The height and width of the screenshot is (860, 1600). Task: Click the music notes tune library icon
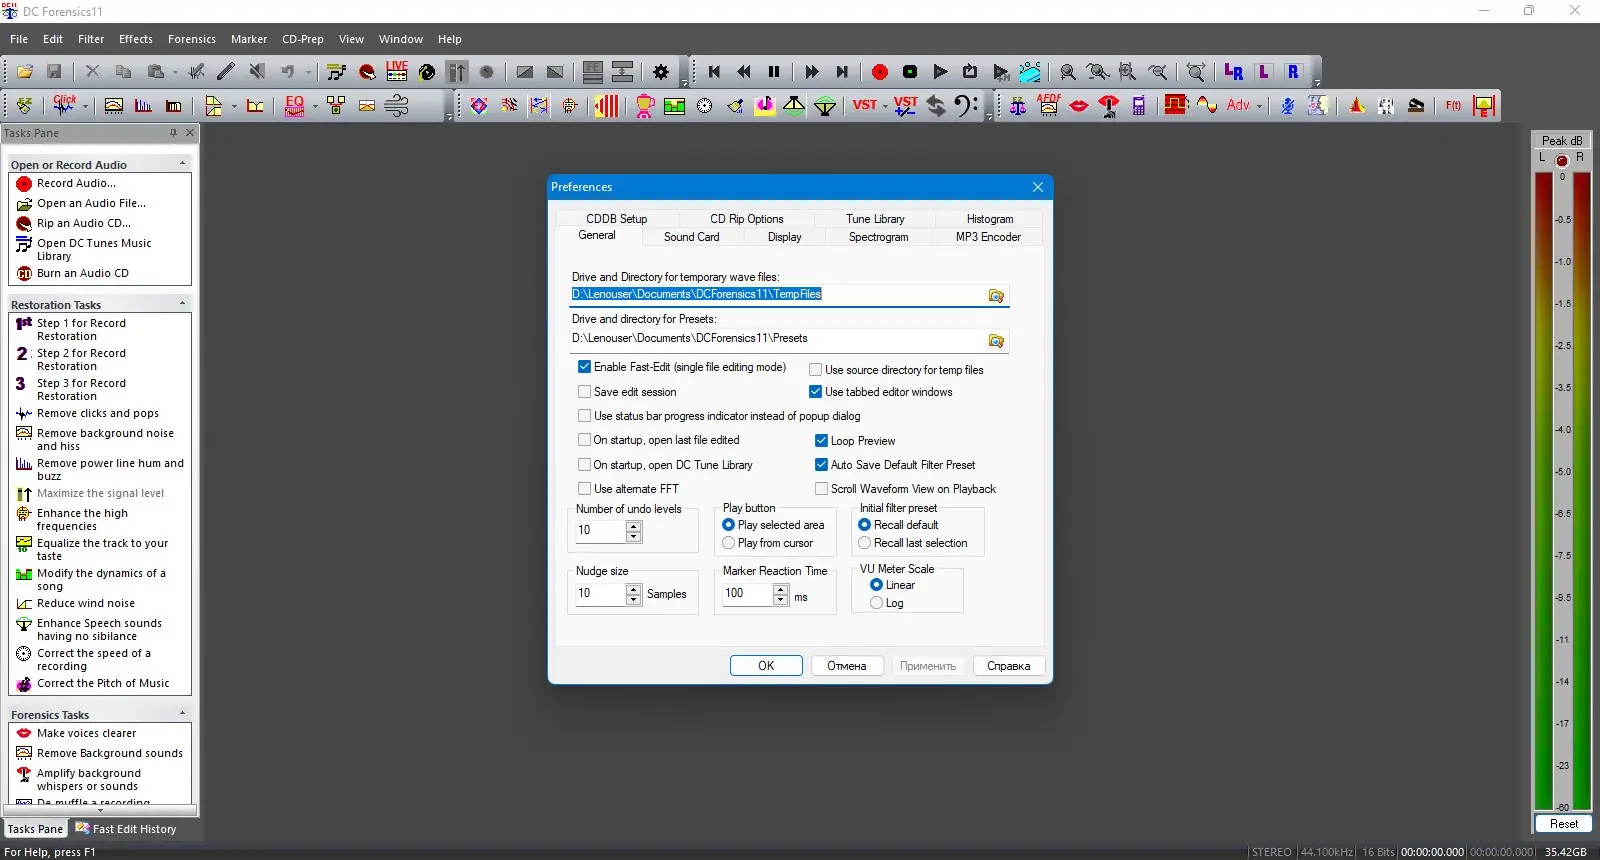tap(336, 72)
